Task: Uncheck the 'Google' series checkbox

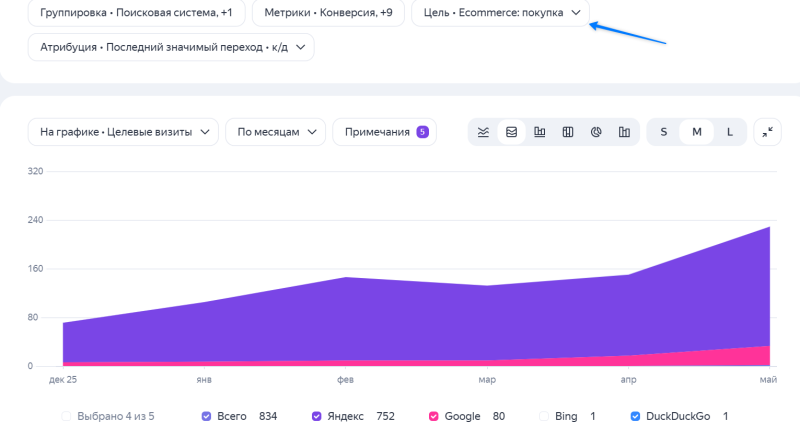Action: click(x=434, y=416)
